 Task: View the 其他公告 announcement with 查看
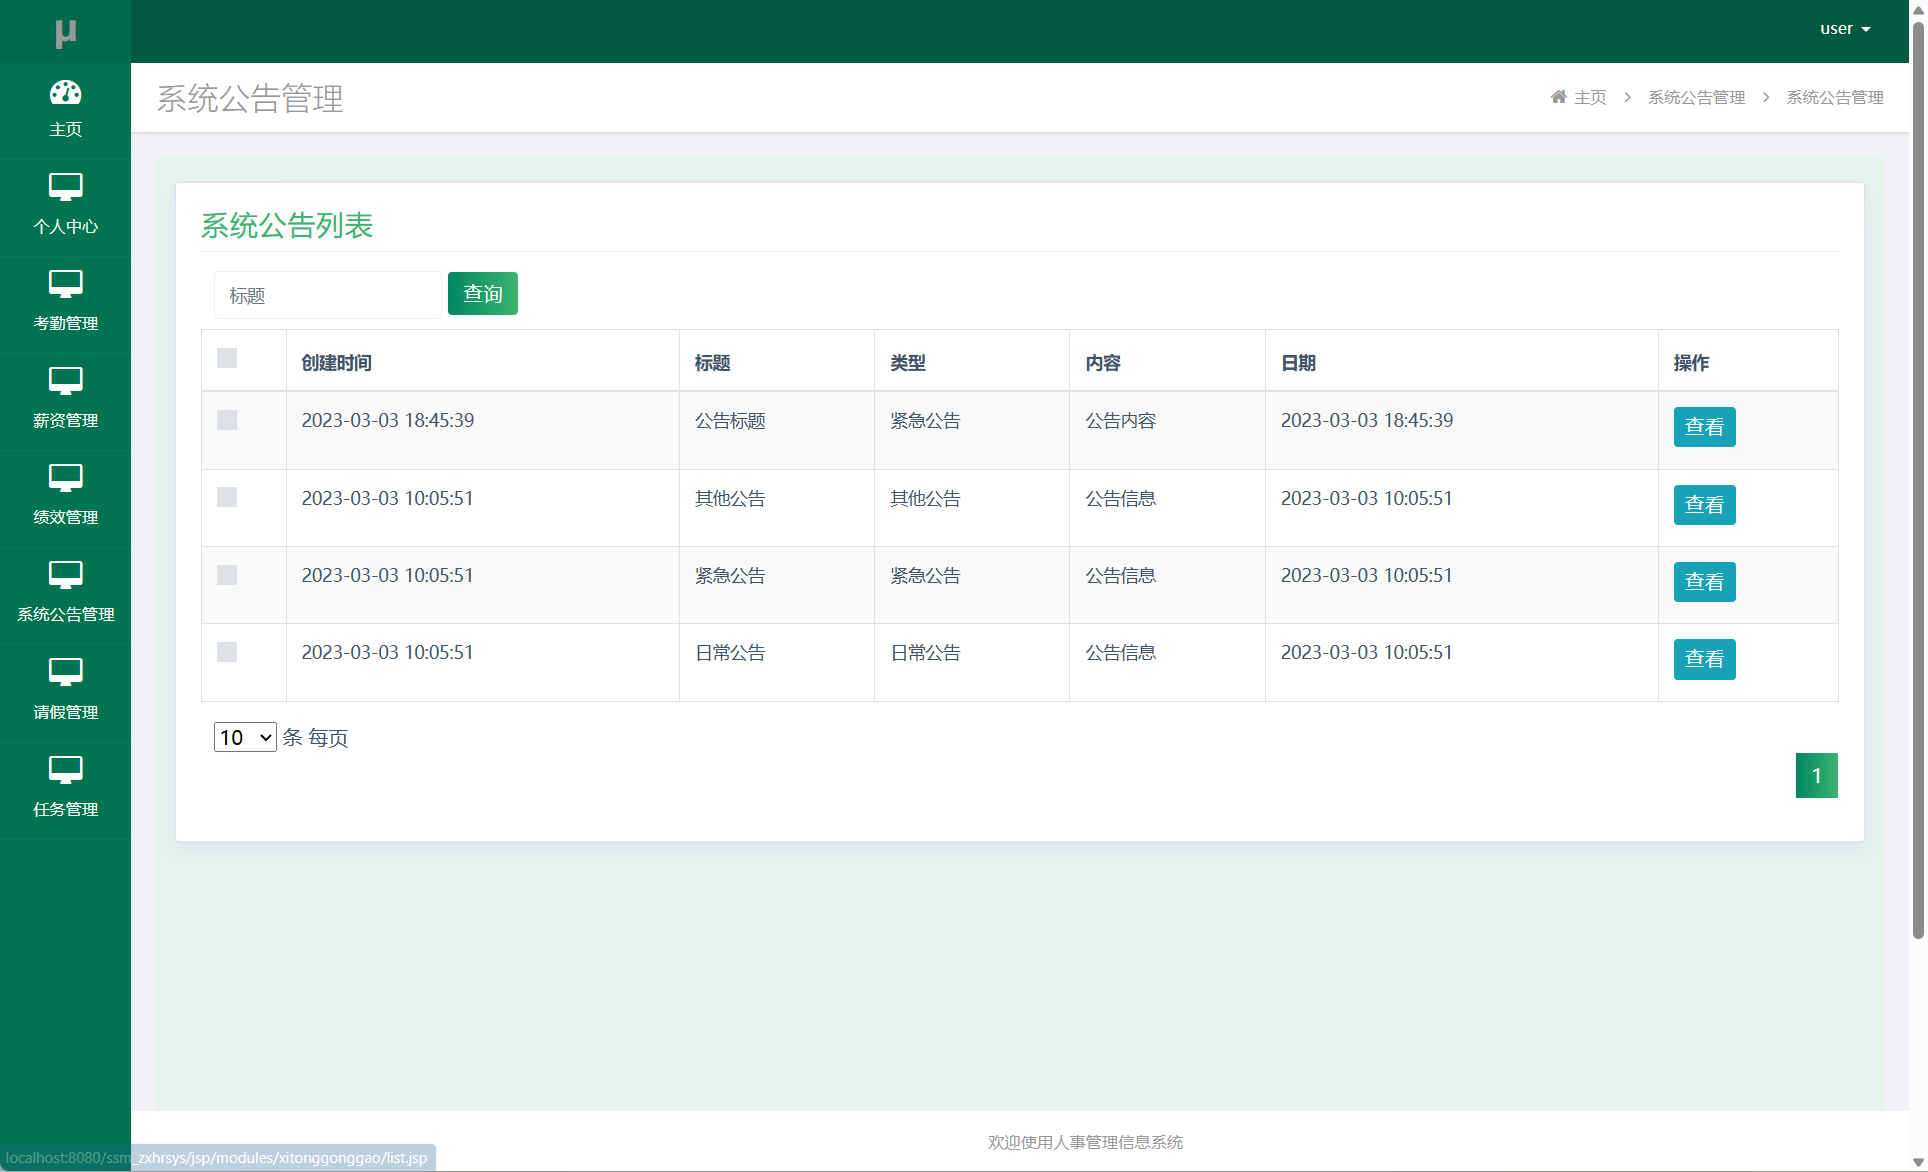[1704, 505]
